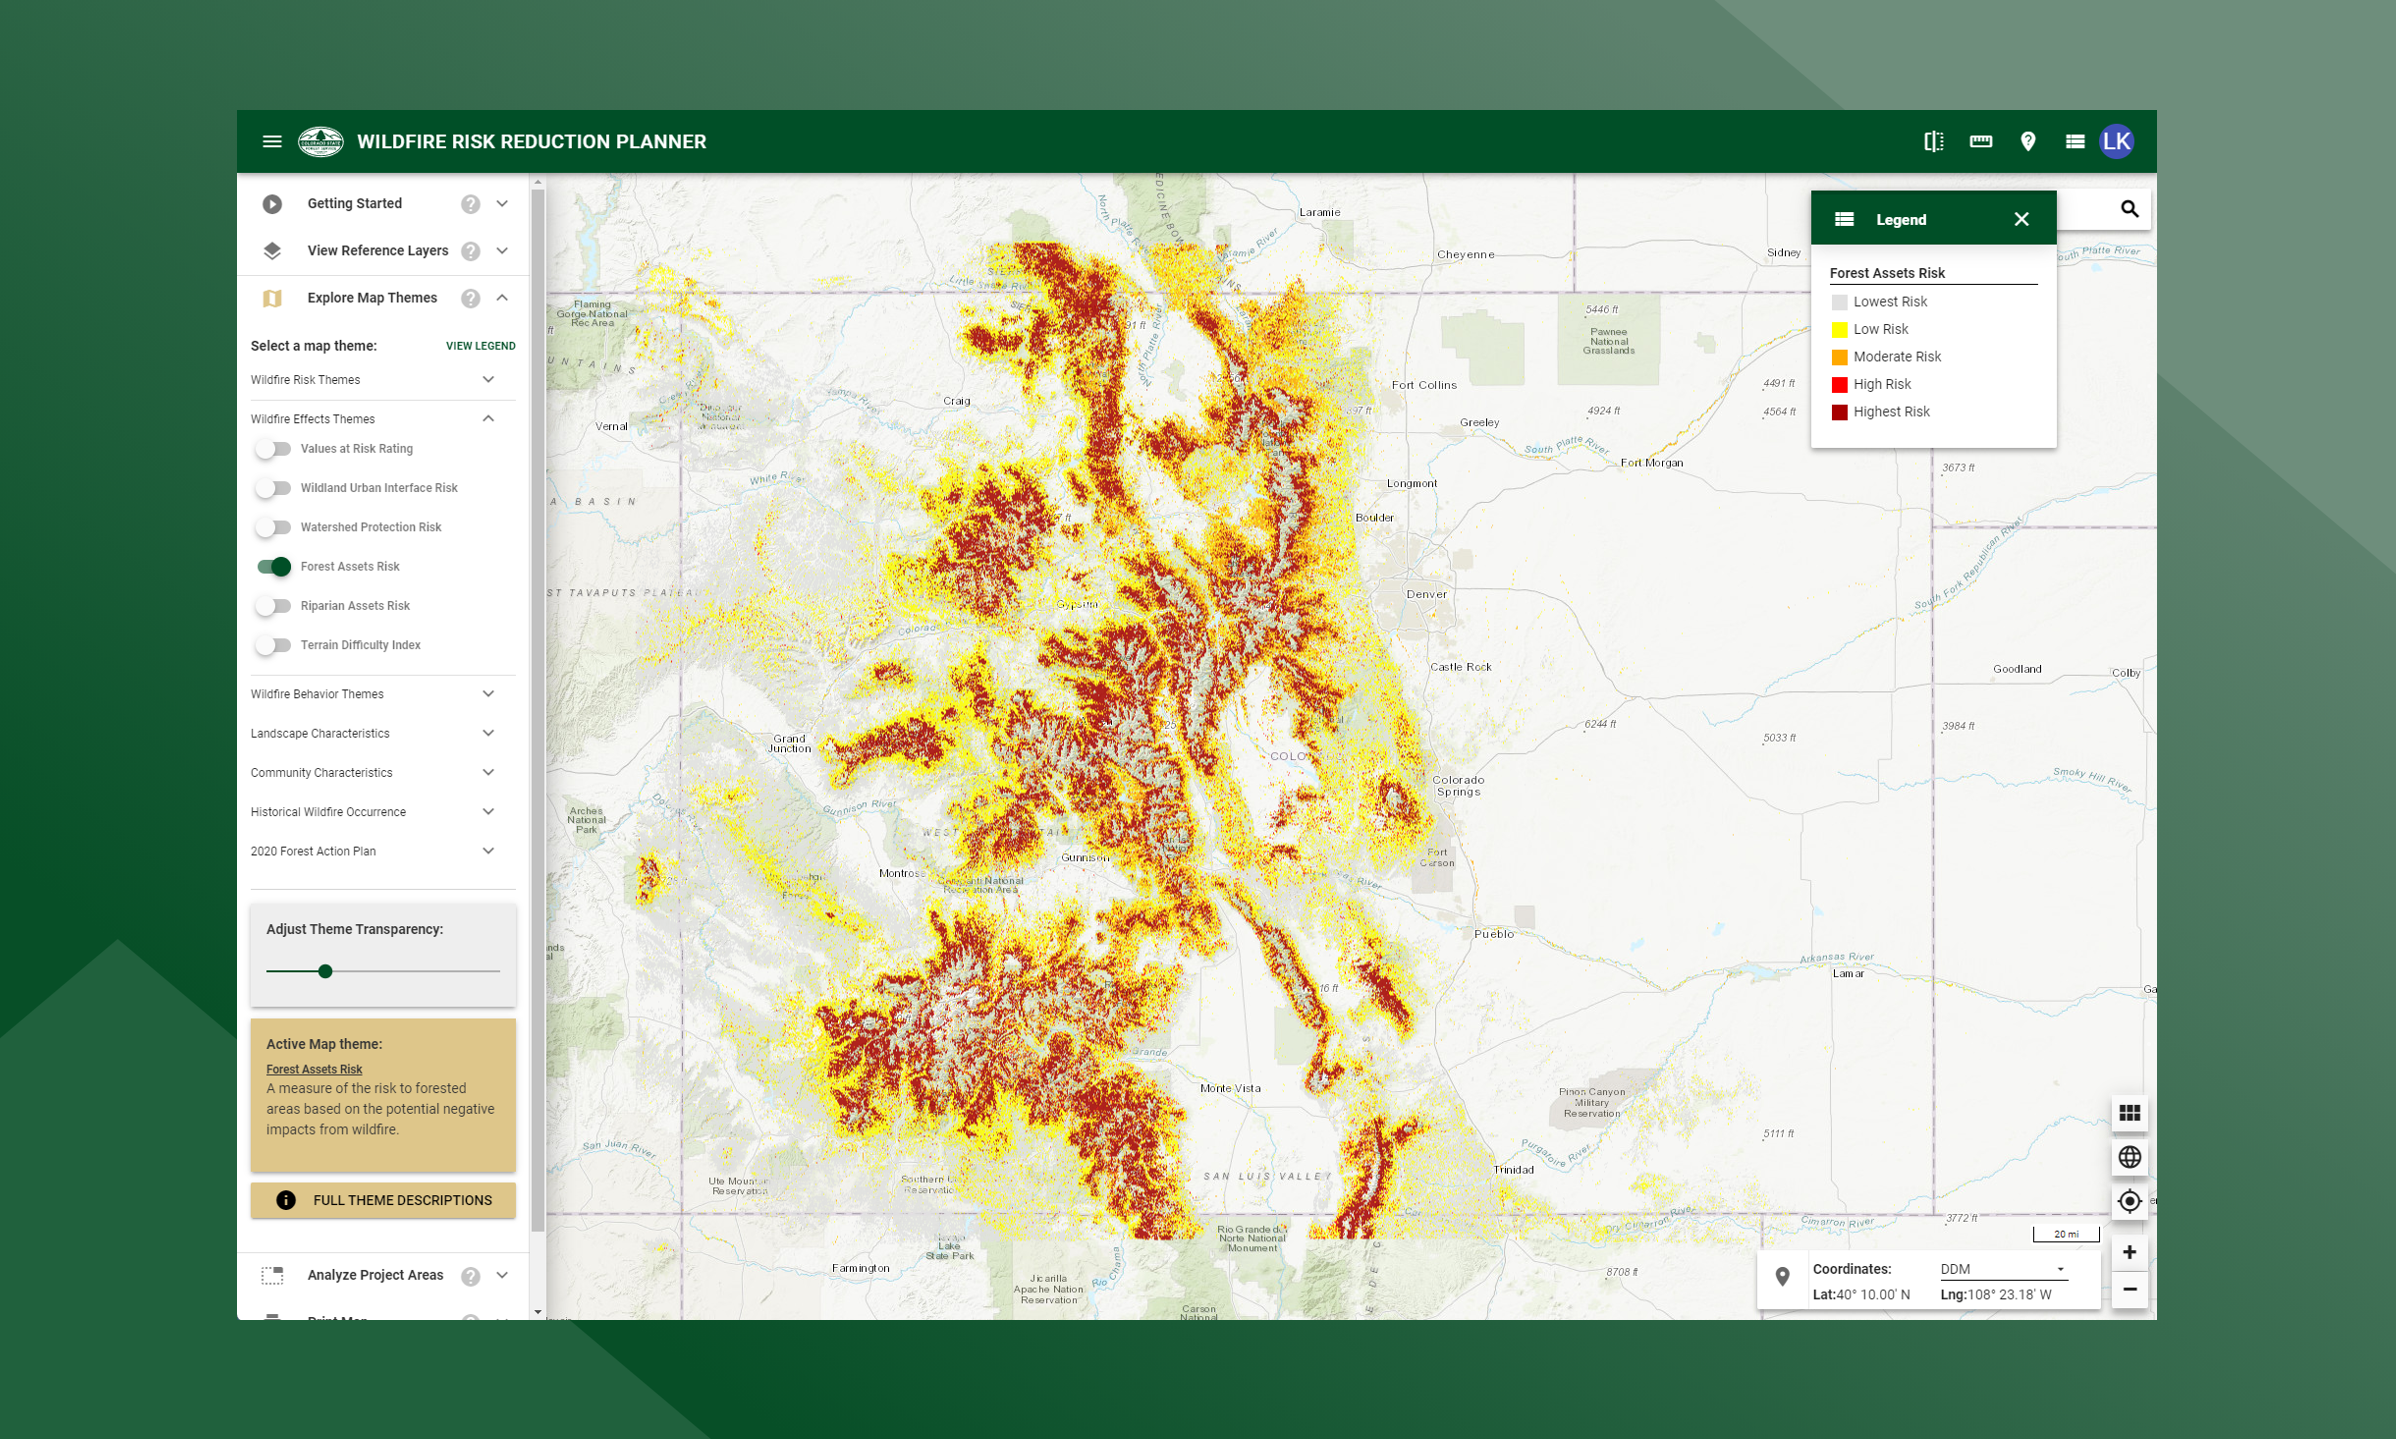The height and width of the screenshot is (1439, 2396).
Task: Click the Denver label on the map
Action: point(1426,594)
